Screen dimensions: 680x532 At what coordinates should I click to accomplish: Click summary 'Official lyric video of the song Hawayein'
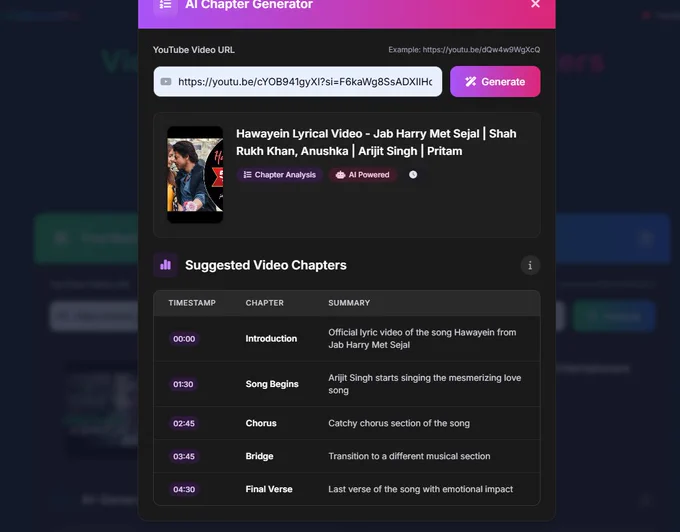[422, 339]
